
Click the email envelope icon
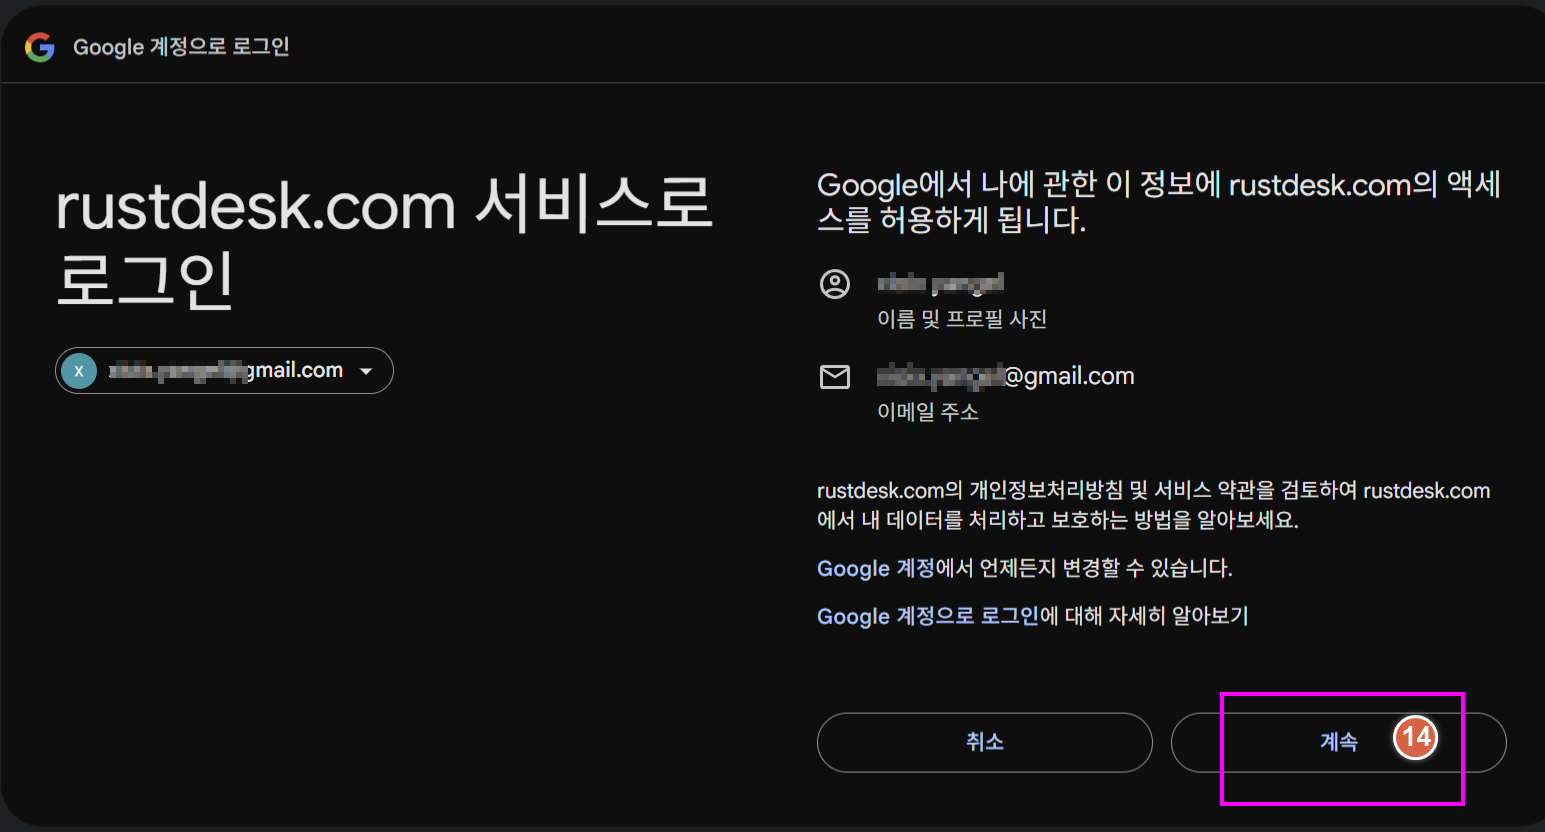(x=835, y=377)
